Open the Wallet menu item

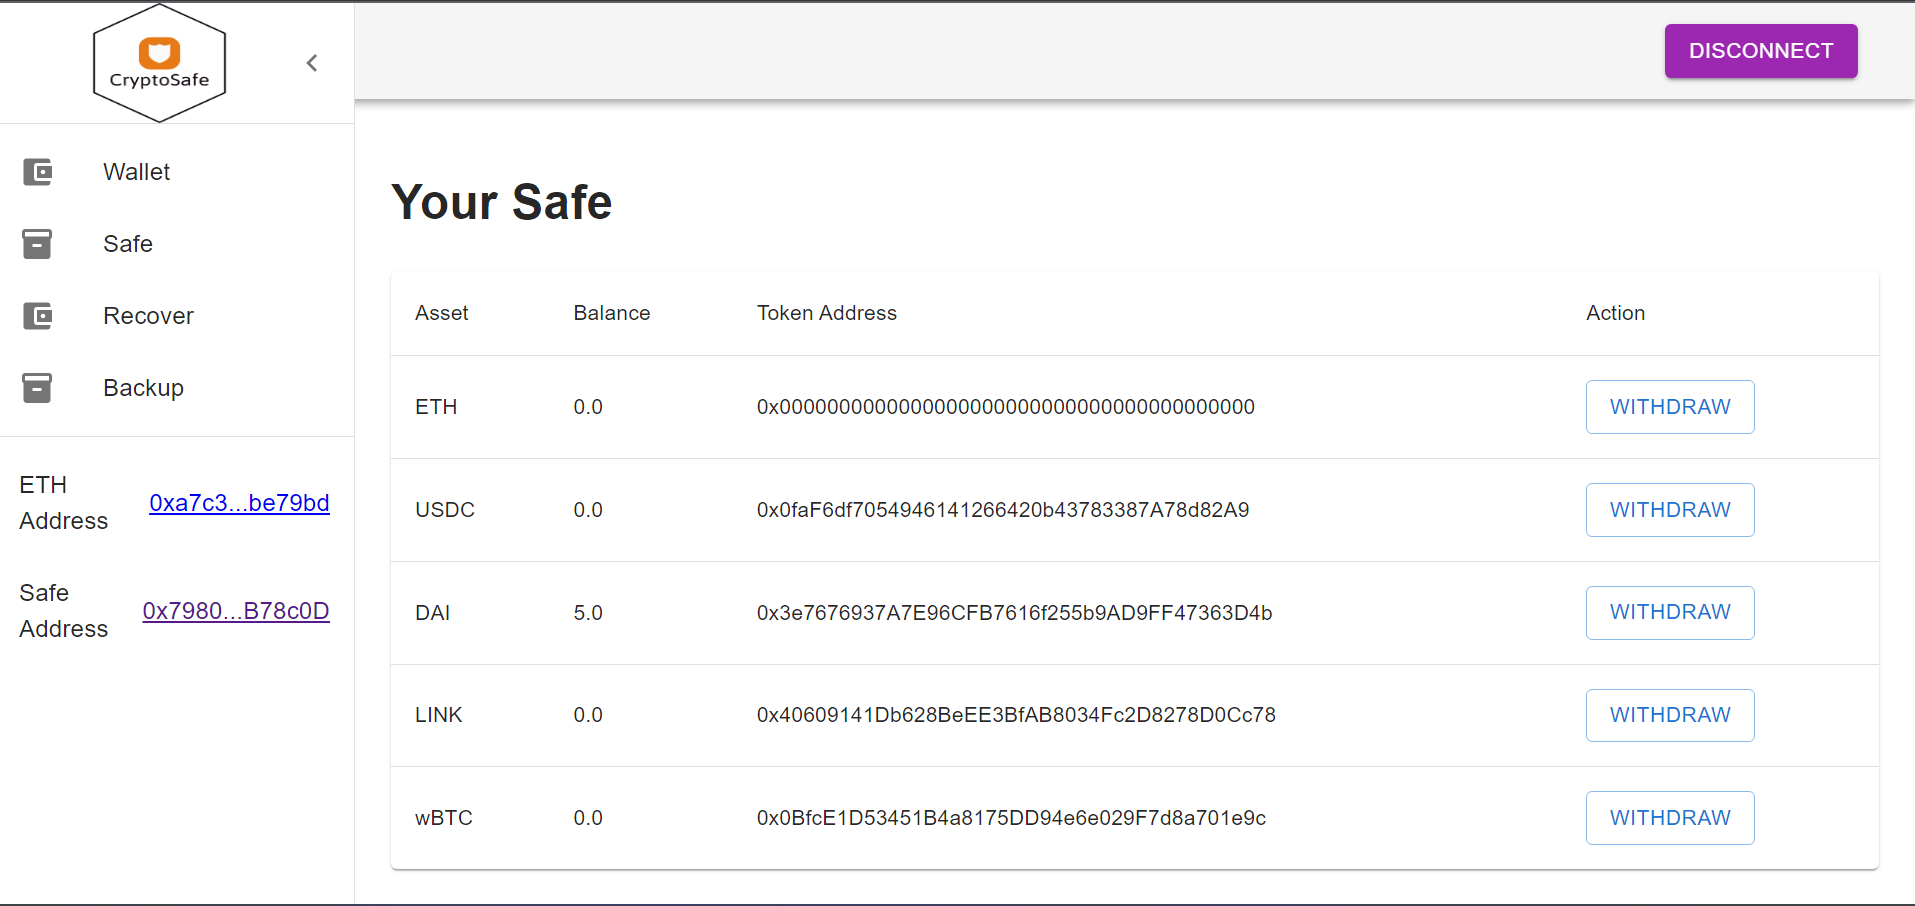pos(136,171)
